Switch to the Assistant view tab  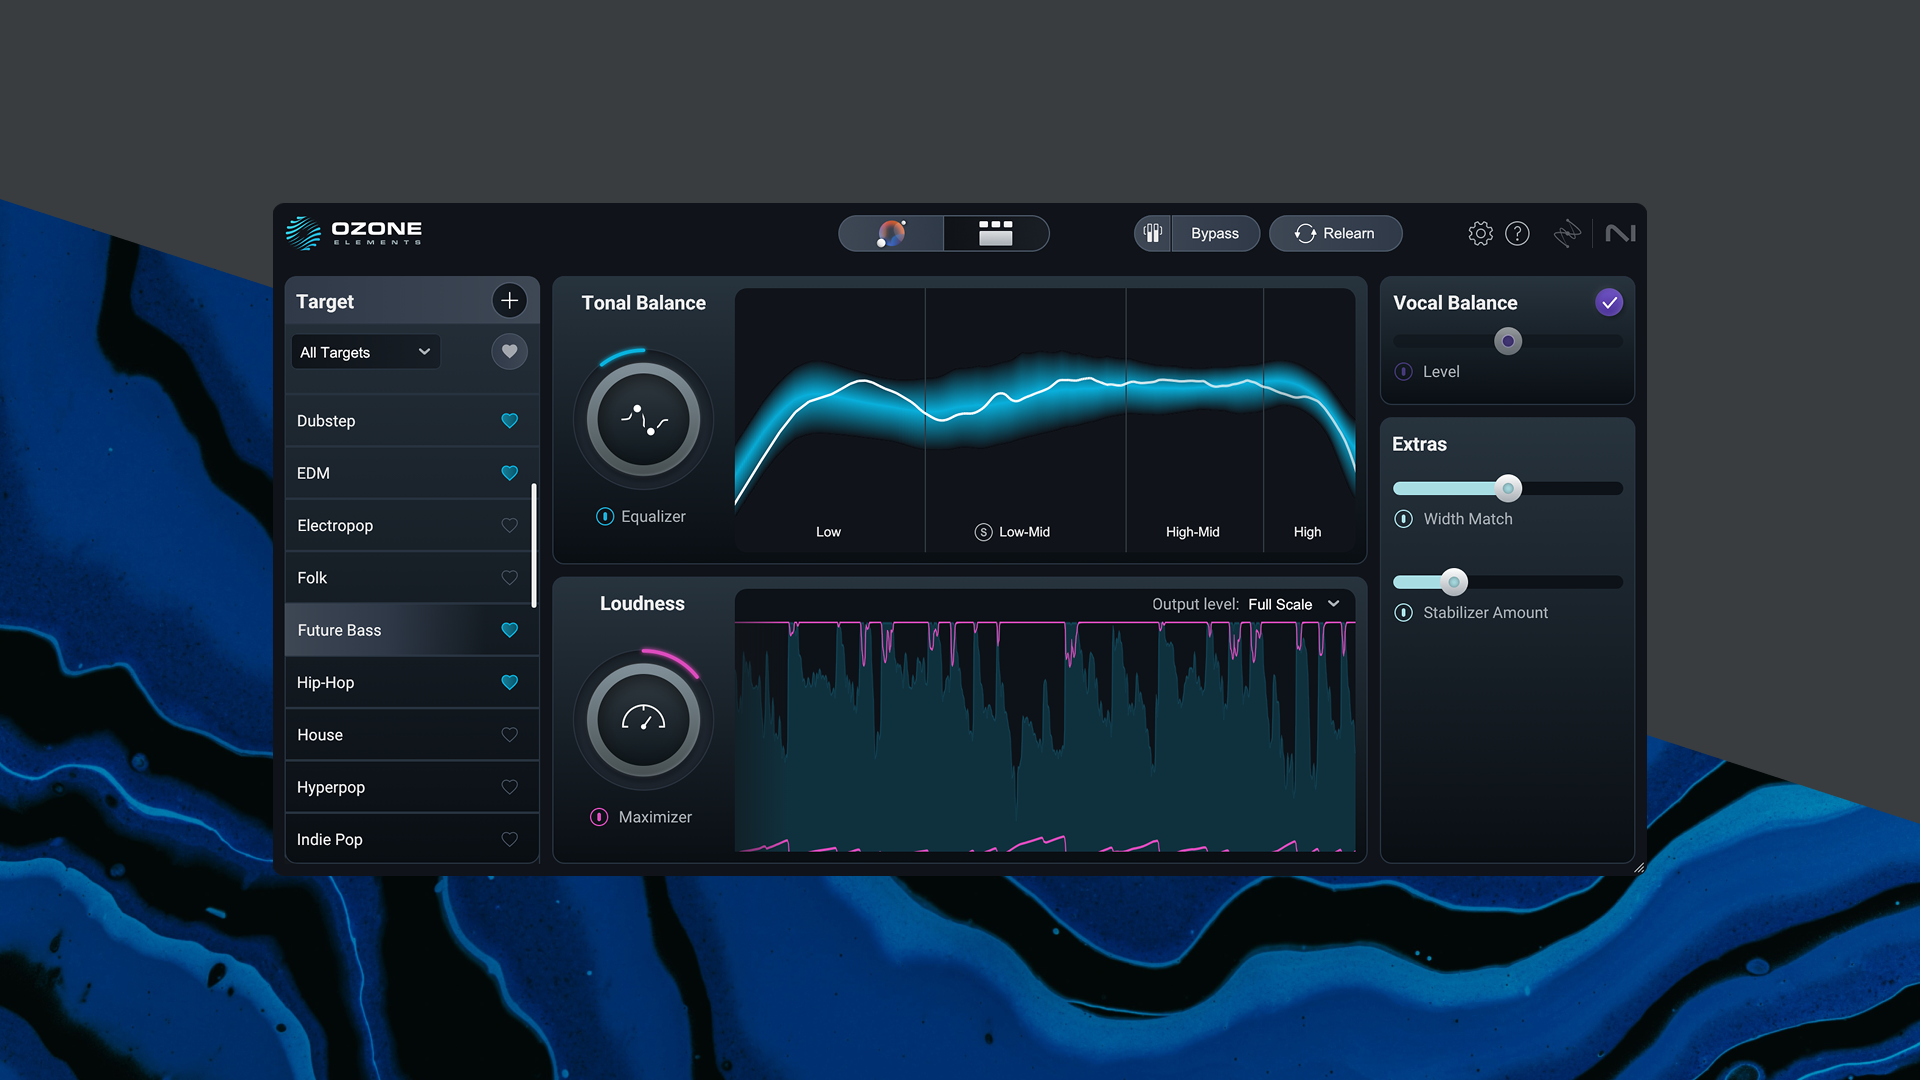point(891,233)
